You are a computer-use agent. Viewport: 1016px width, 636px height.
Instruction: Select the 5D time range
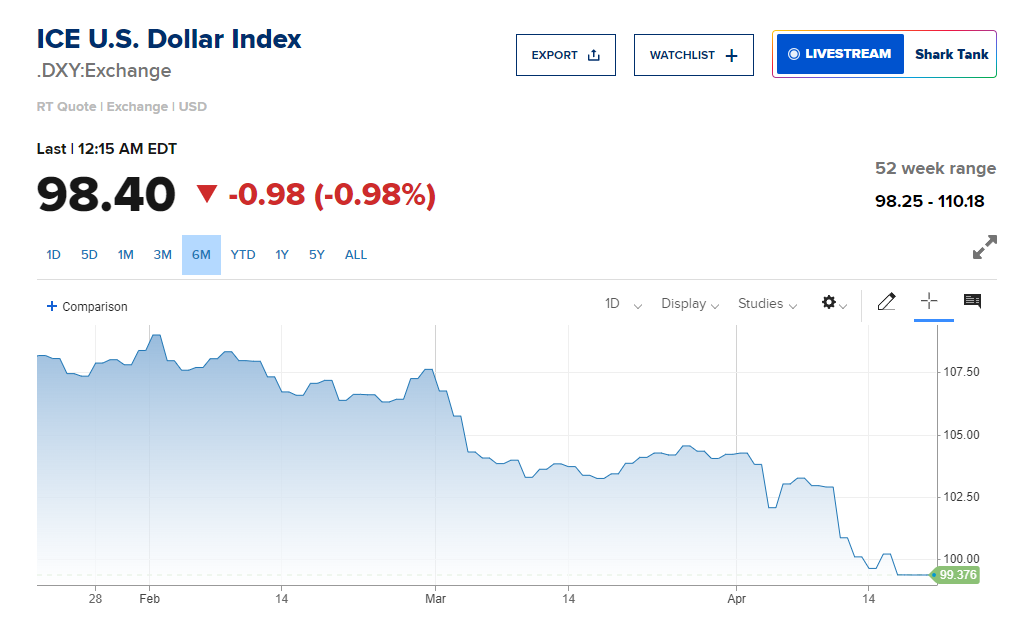pos(89,255)
